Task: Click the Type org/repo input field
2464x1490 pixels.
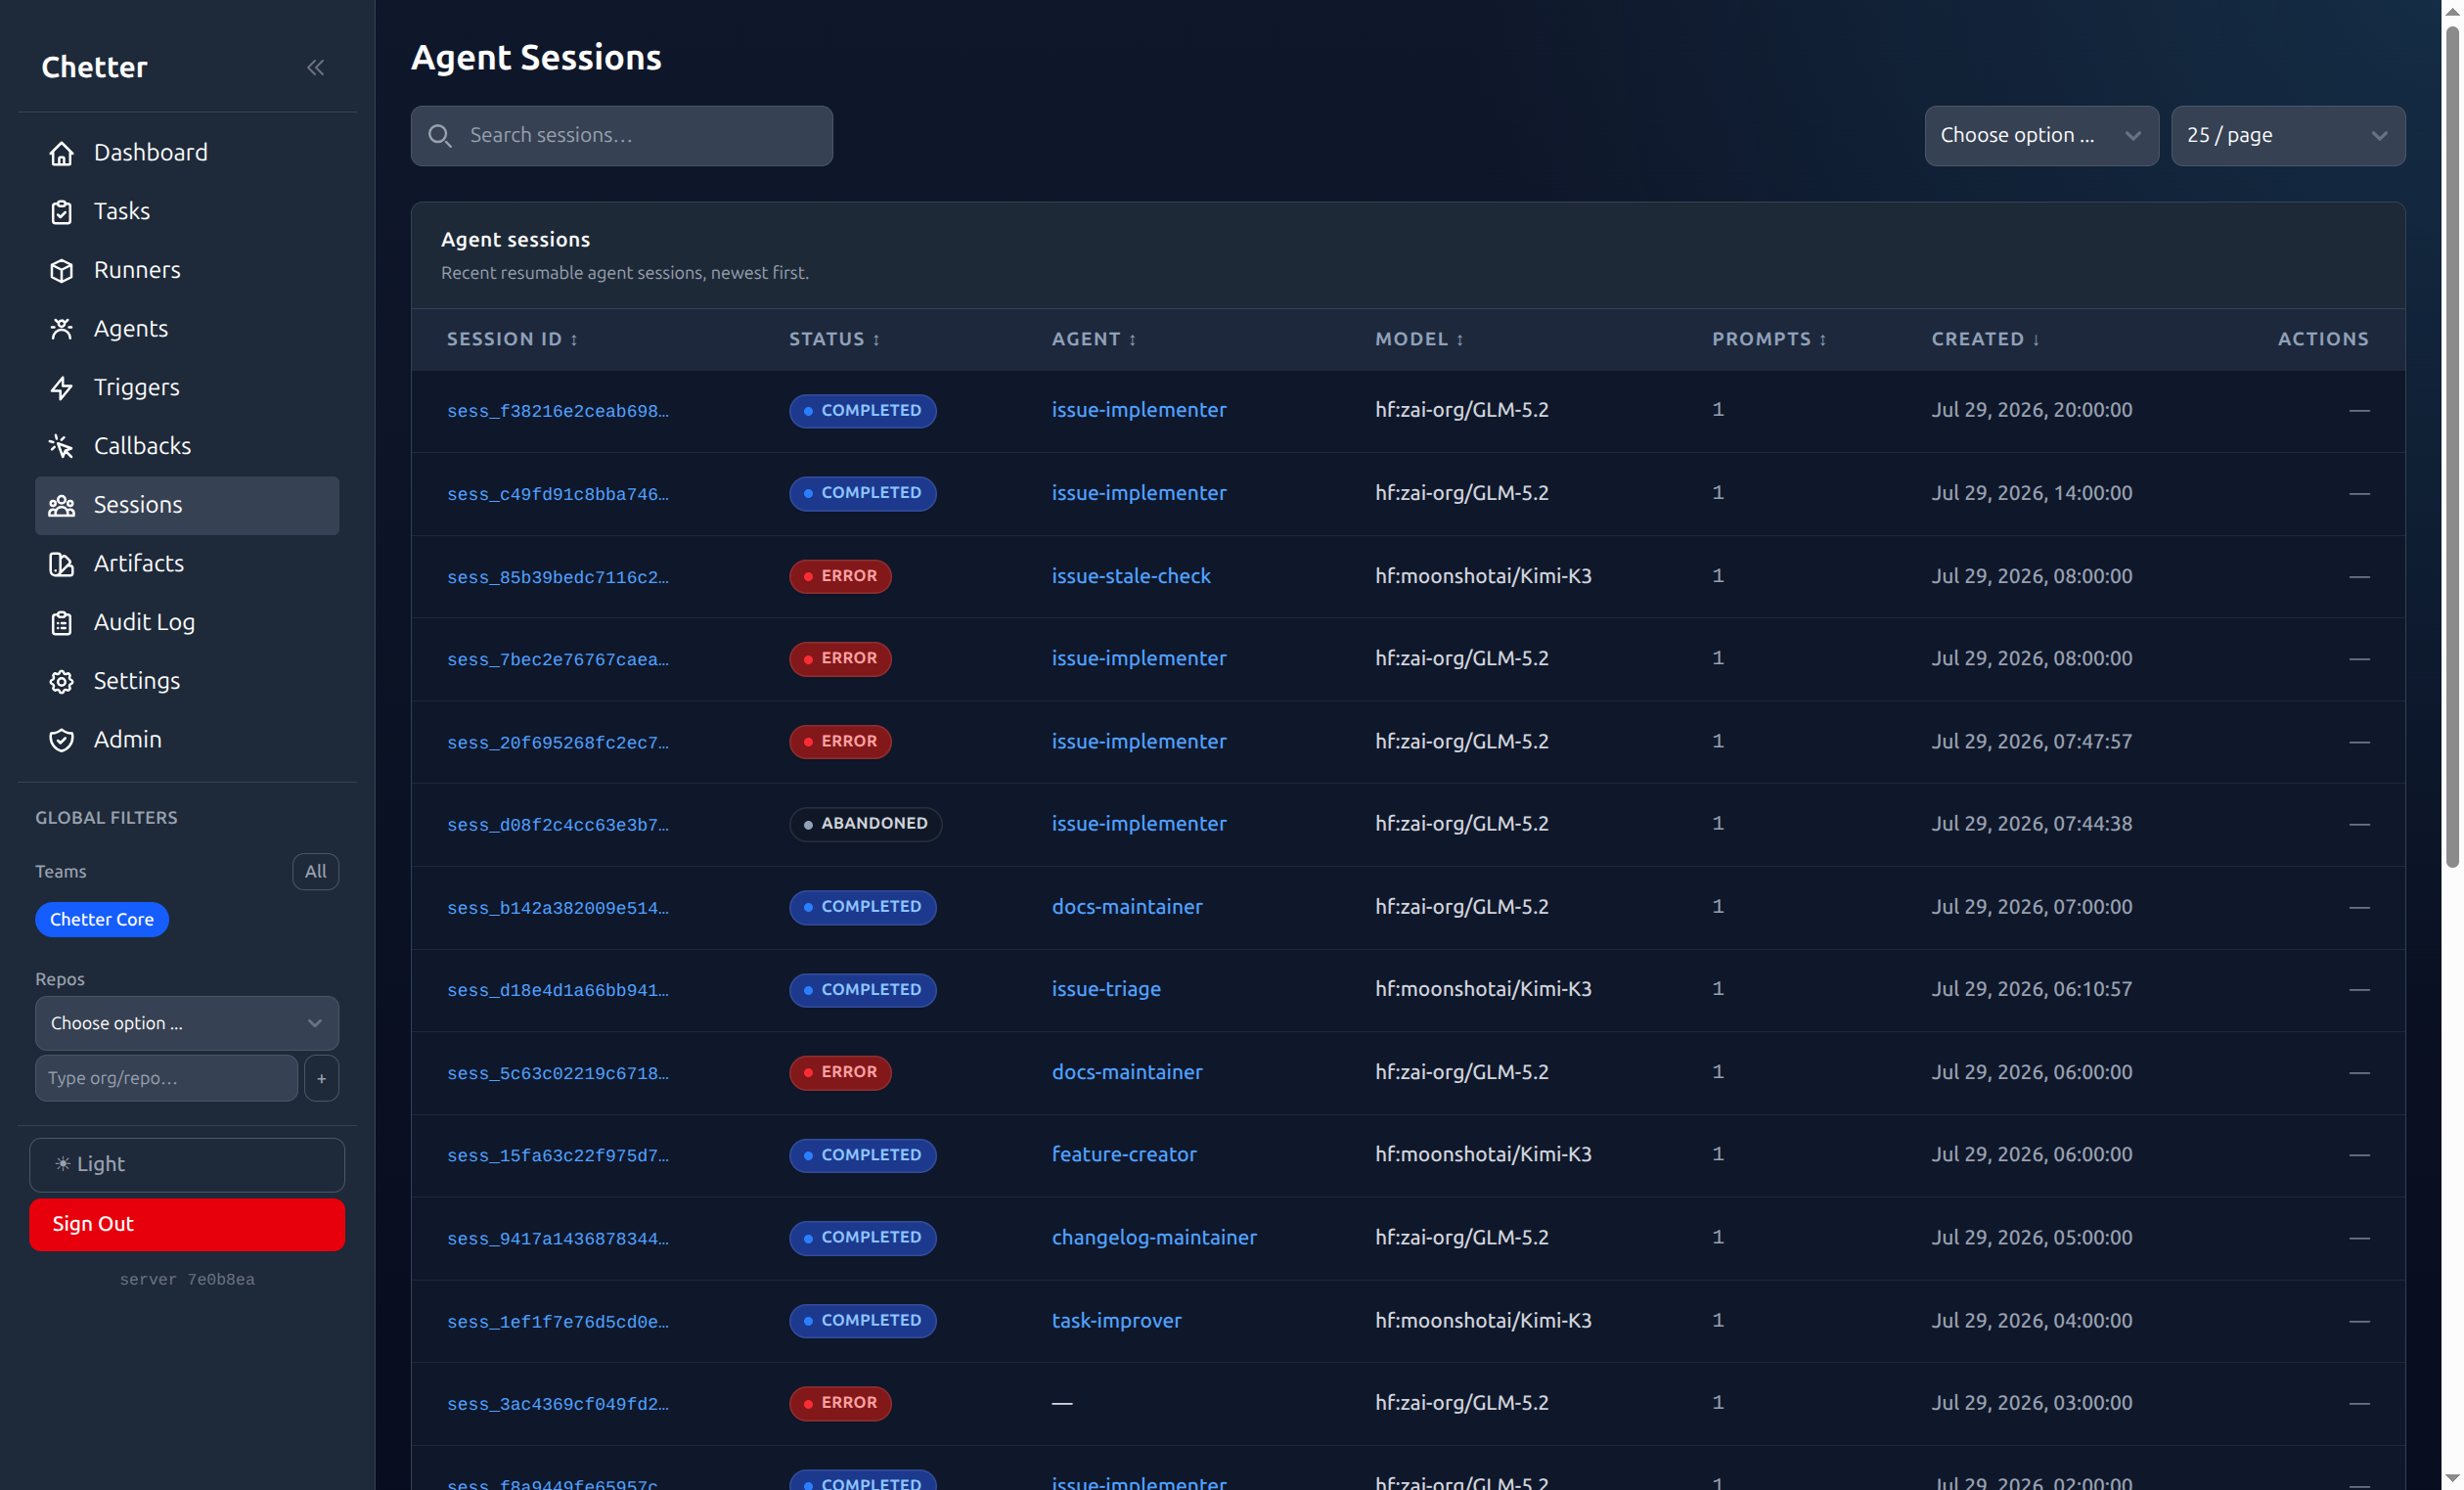Action: point(166,1078)
